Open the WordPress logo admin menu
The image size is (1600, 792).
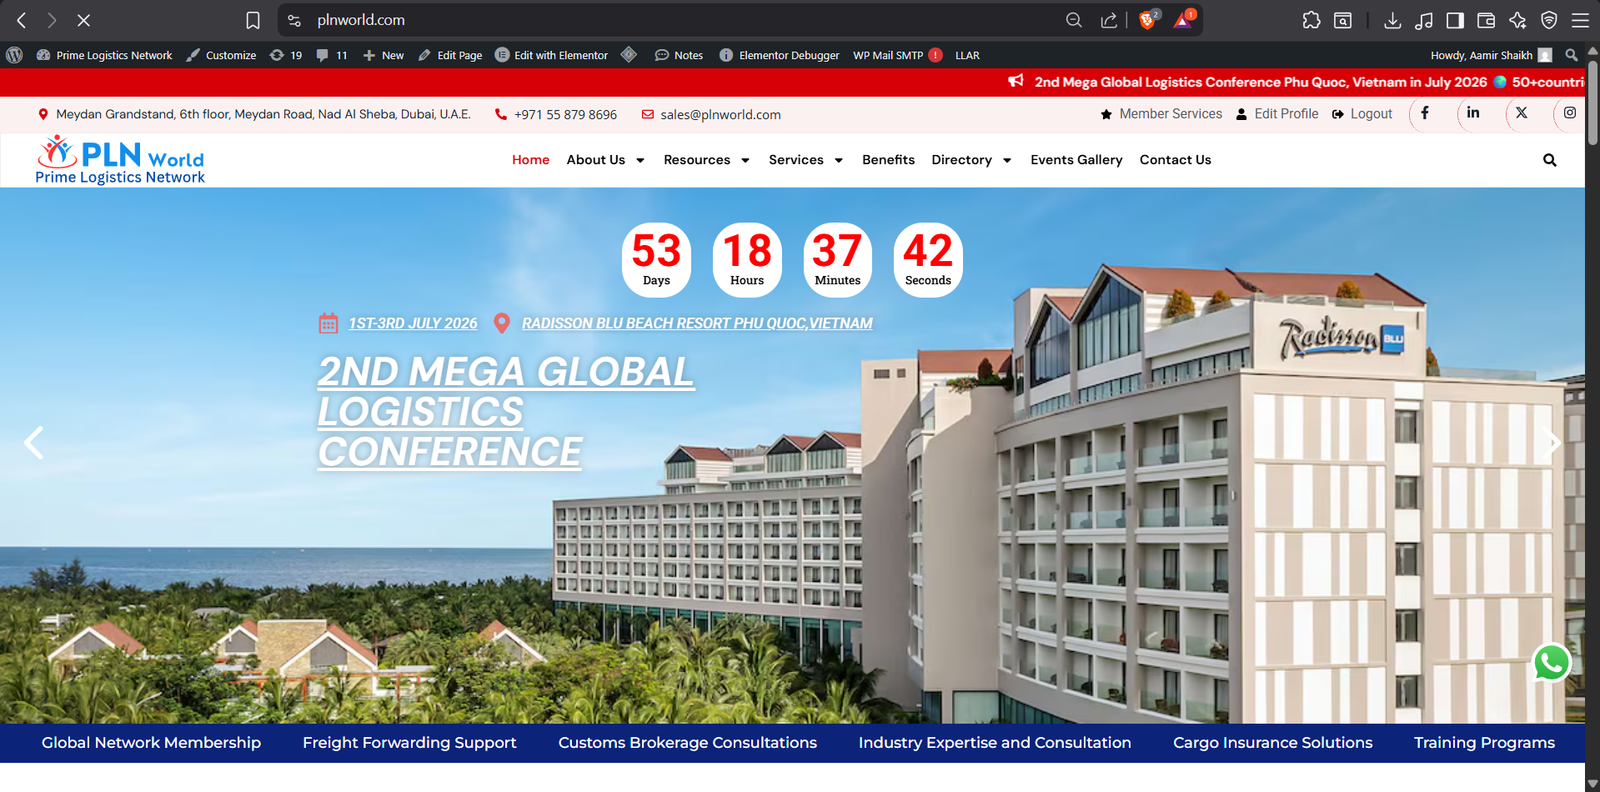pos(14,55)
